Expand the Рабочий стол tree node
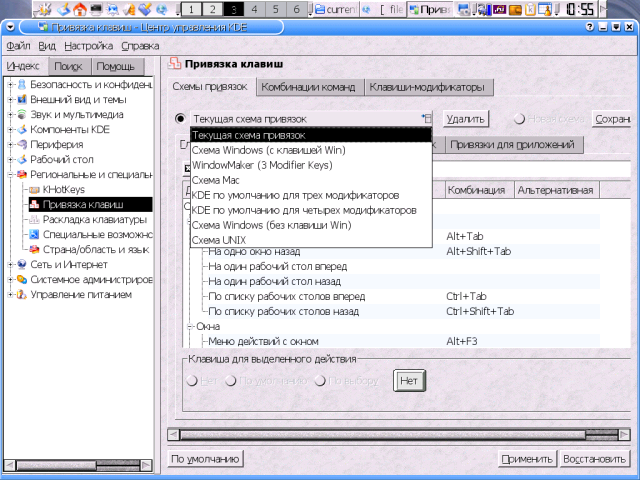Screen dimensions: 640x480 tap(10, 159)
